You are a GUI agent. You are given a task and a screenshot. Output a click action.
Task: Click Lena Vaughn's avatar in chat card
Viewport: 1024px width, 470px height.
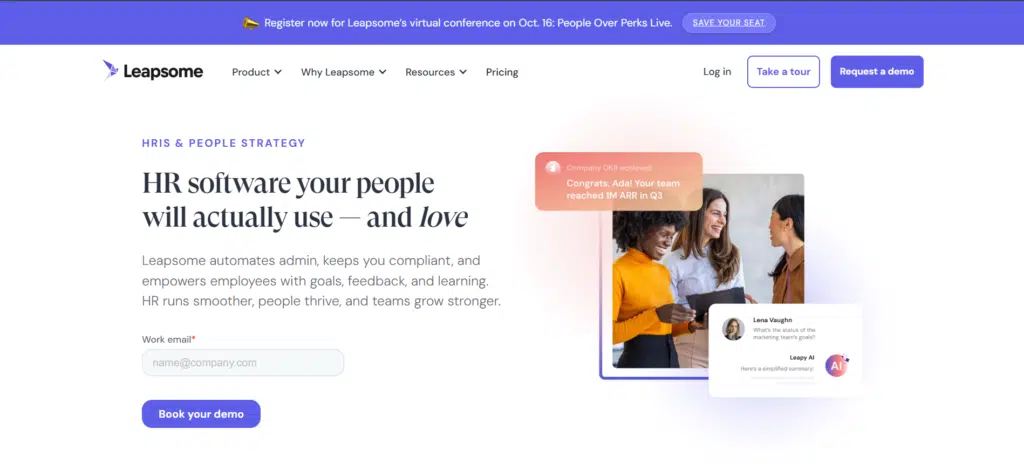pyautogui.click(x=733, y=329)
